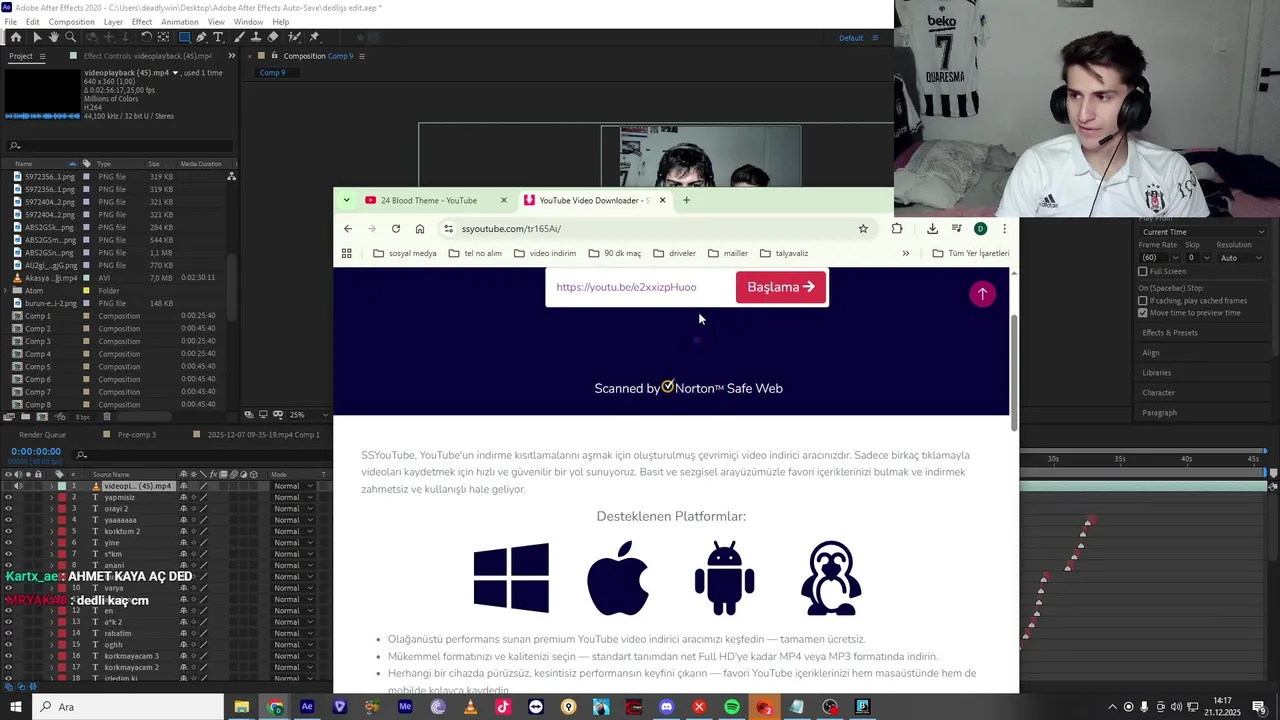Uncheck Move time to preview time
The width and height of the screenshot is (1280, 720).
(x=1143, y=312)
